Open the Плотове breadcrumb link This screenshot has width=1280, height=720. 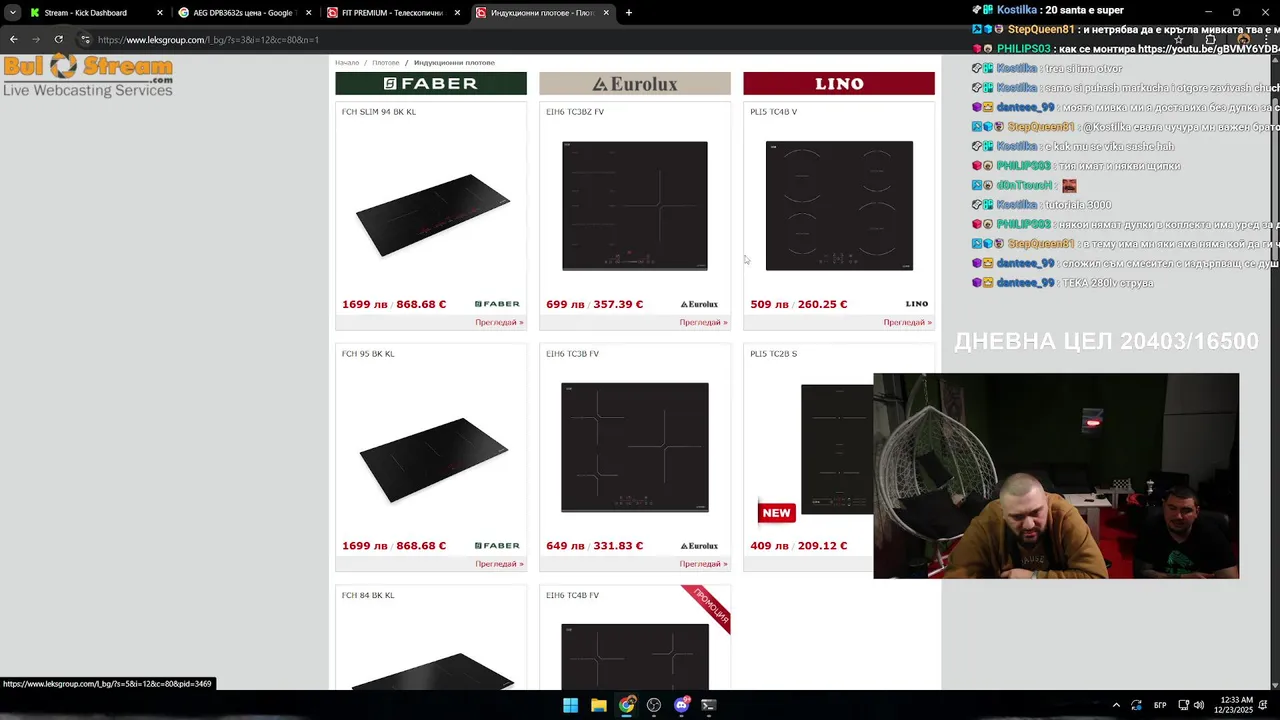386,63
